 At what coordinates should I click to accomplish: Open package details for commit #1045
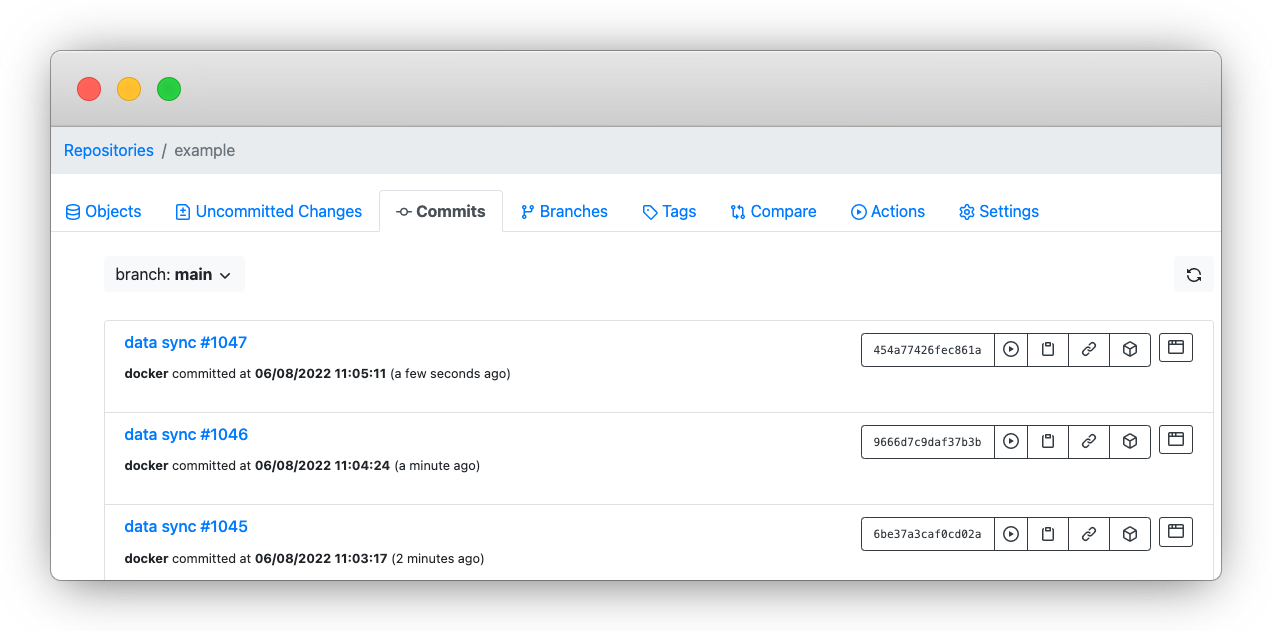tap(1130, 533)
